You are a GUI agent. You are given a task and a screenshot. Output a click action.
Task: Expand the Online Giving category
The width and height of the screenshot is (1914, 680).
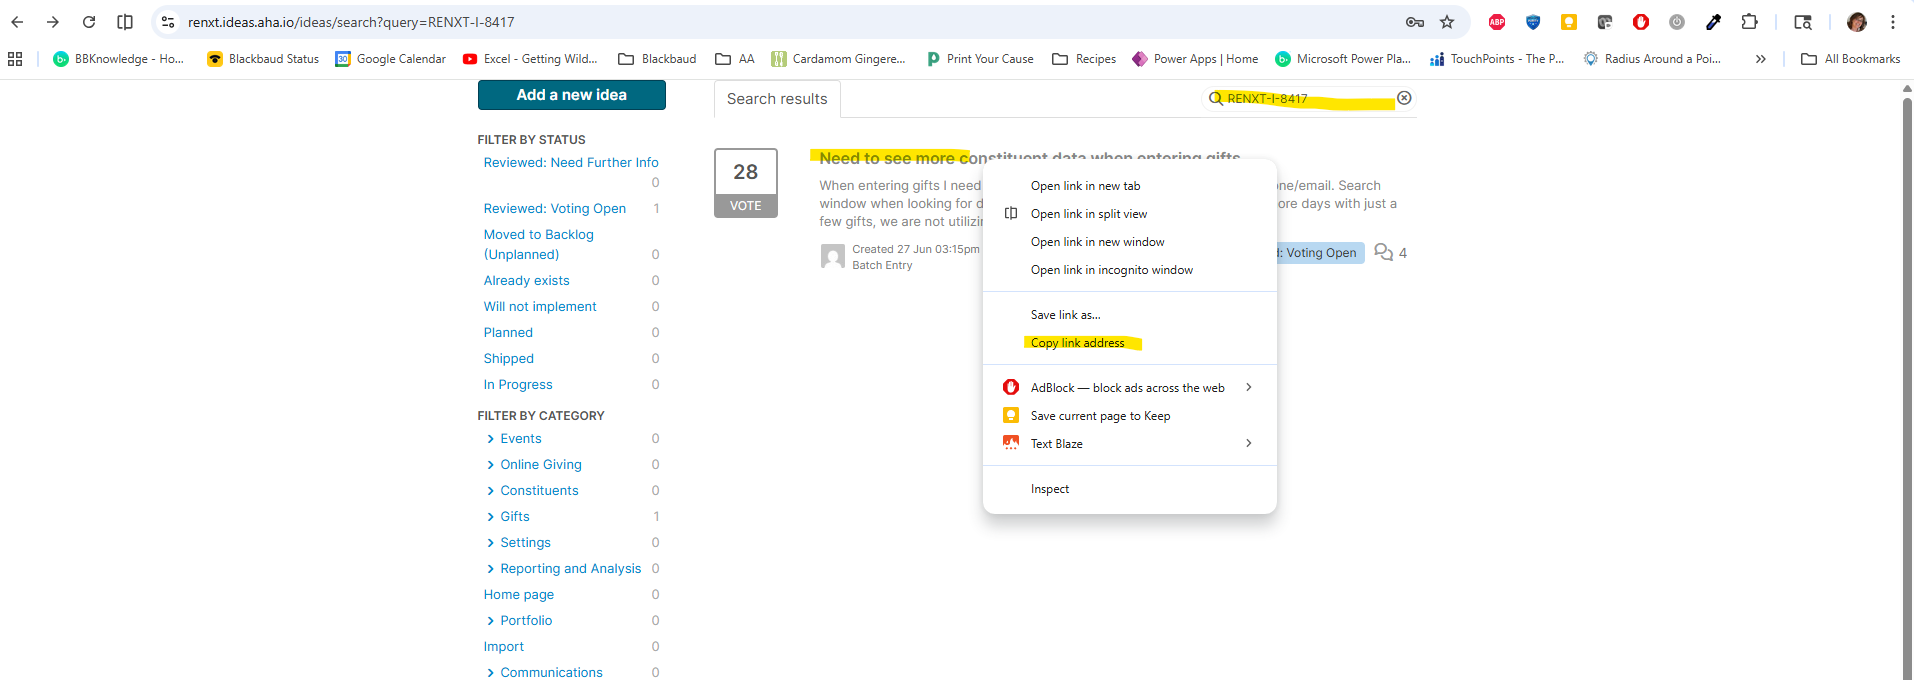490,465
